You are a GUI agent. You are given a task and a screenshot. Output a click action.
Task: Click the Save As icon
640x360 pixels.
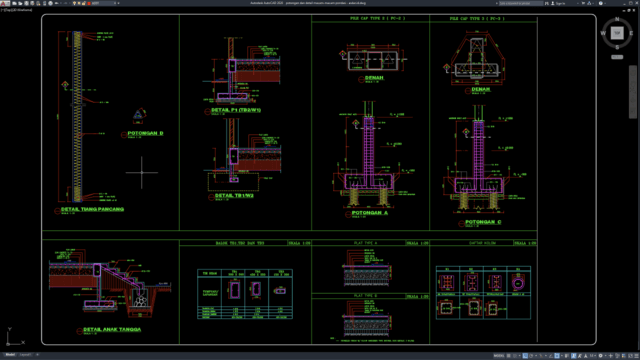coord(32,3)
